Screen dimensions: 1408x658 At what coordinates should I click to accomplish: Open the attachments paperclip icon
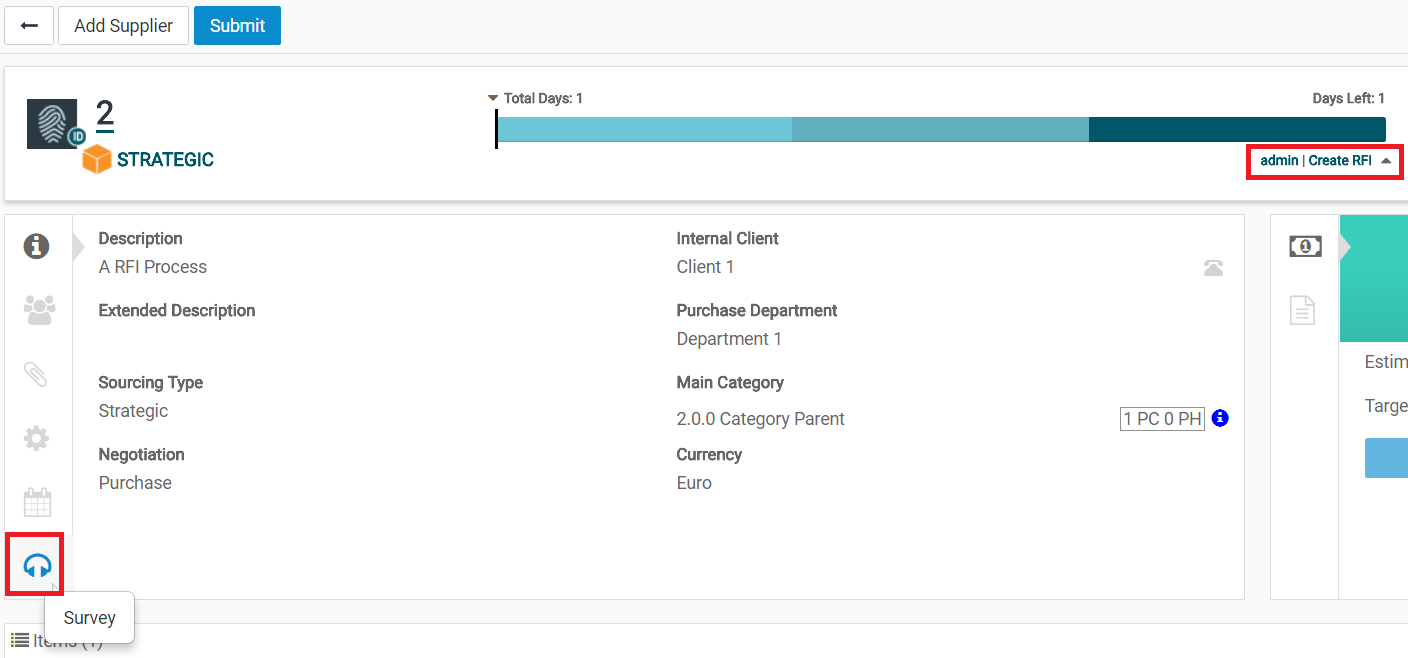[x=37, y=374]
